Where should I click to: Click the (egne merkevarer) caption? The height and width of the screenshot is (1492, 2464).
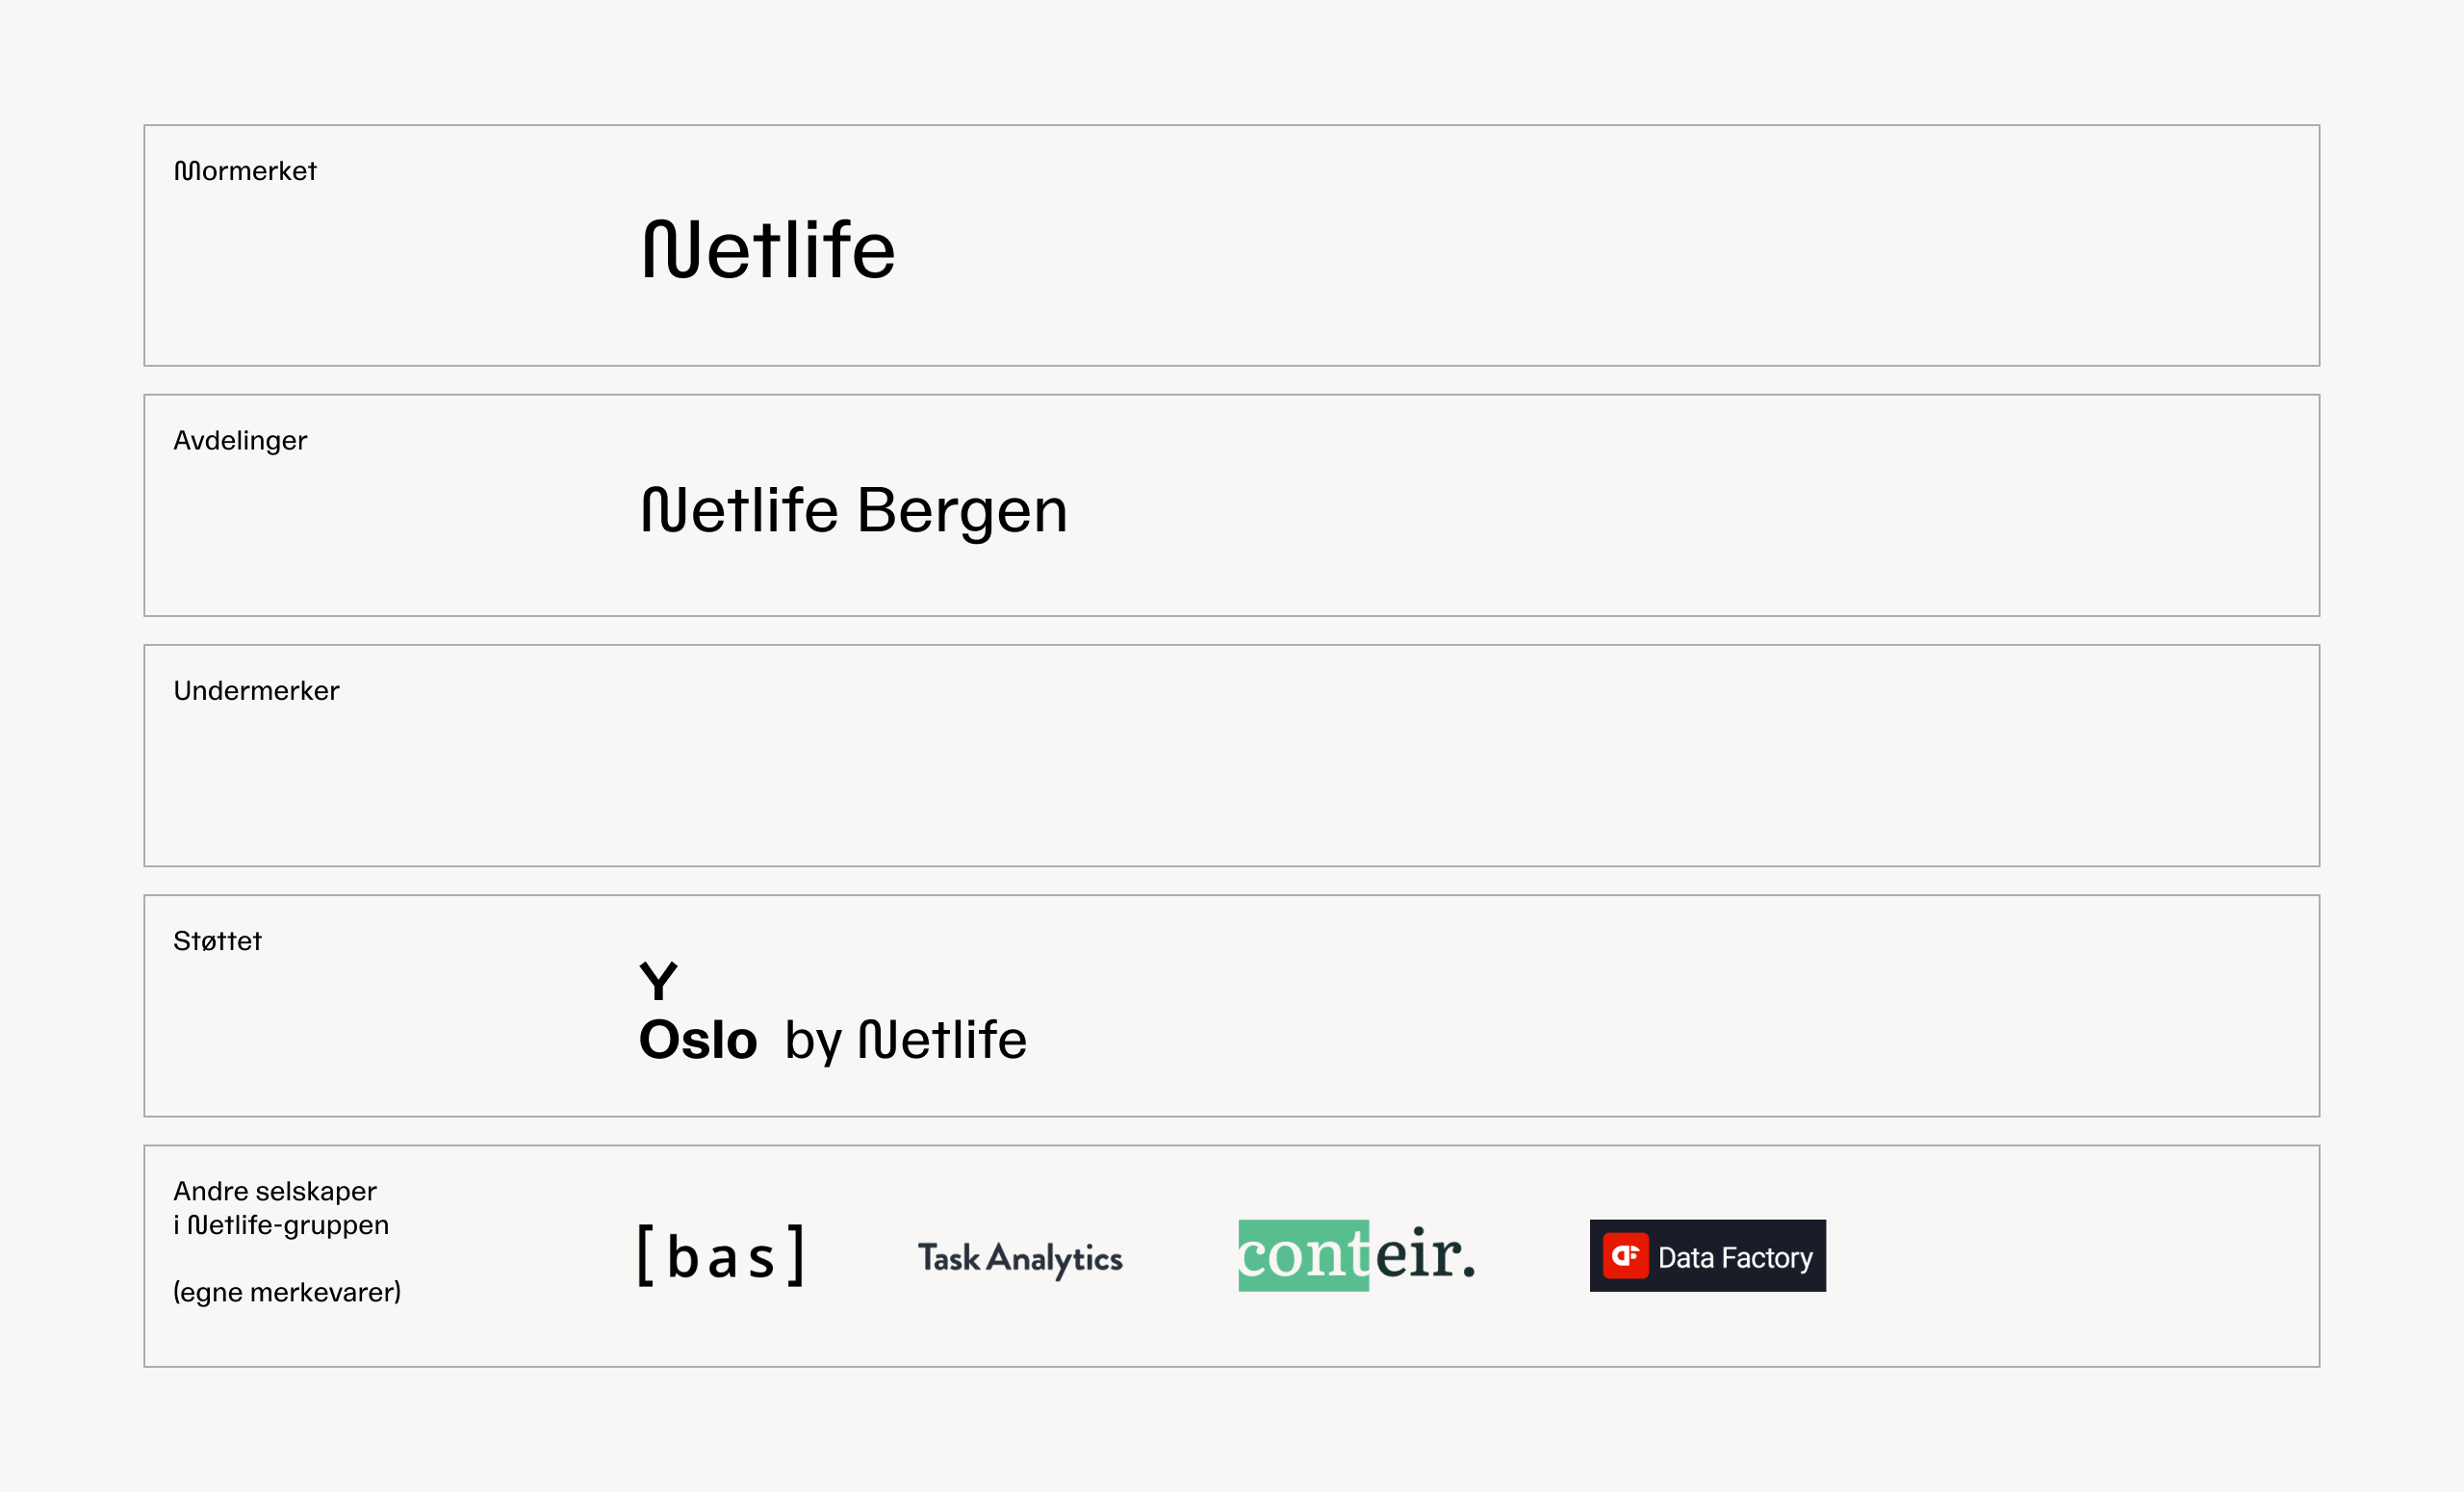coord(287,1292)
